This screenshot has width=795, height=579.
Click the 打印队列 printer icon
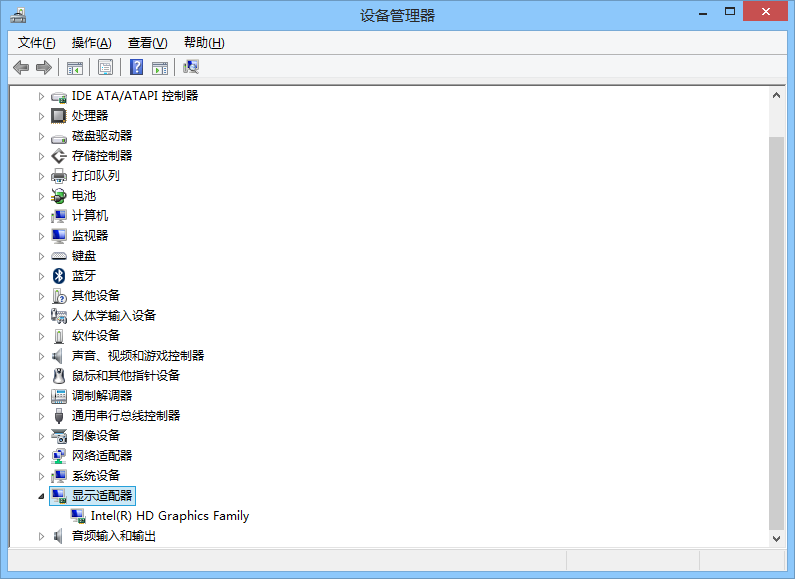click(x=59, y=176)
